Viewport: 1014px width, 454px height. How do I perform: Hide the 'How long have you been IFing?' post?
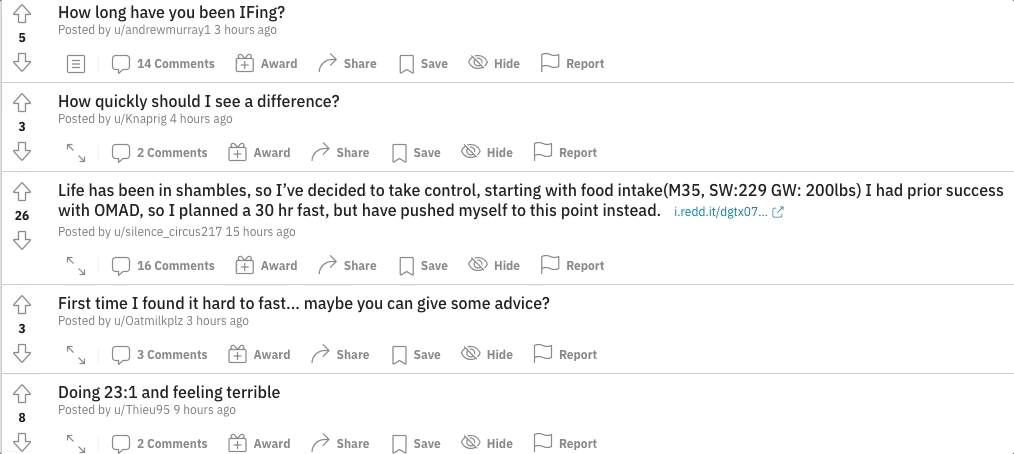[x=494, y=63]
